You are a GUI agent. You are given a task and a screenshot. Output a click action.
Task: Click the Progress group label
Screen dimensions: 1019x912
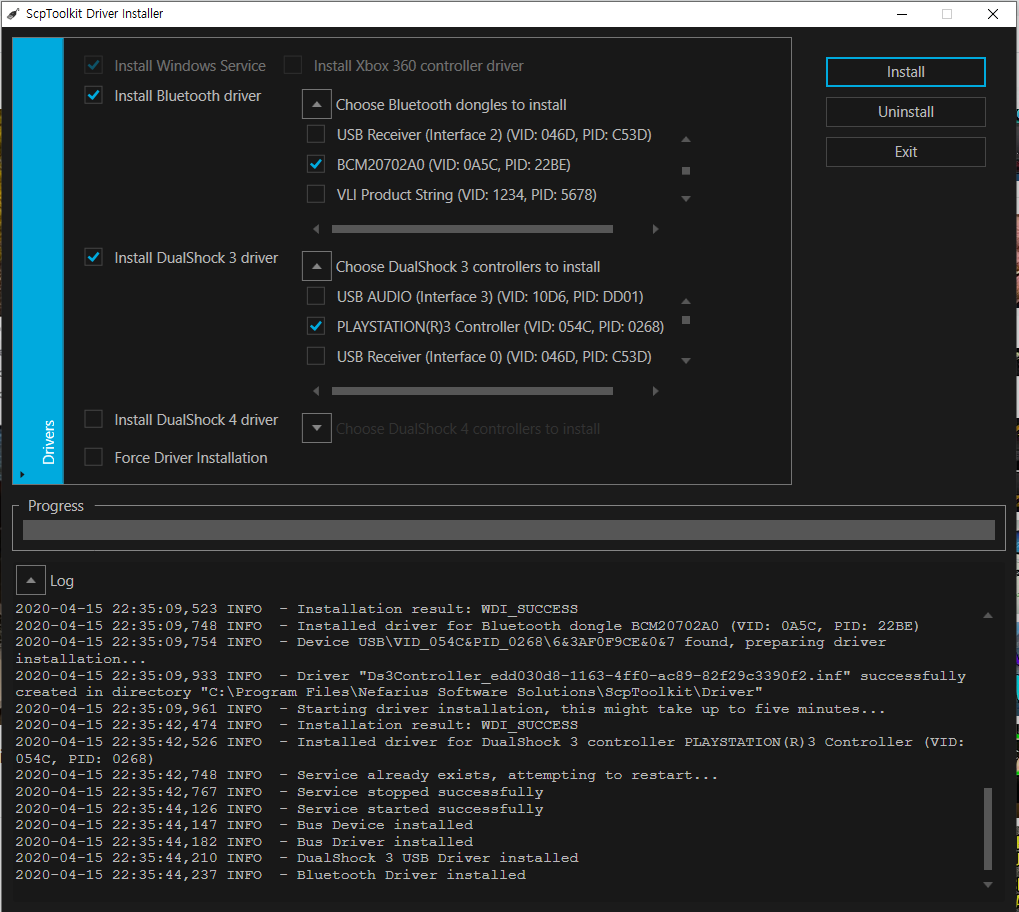(x=56, y=506)
